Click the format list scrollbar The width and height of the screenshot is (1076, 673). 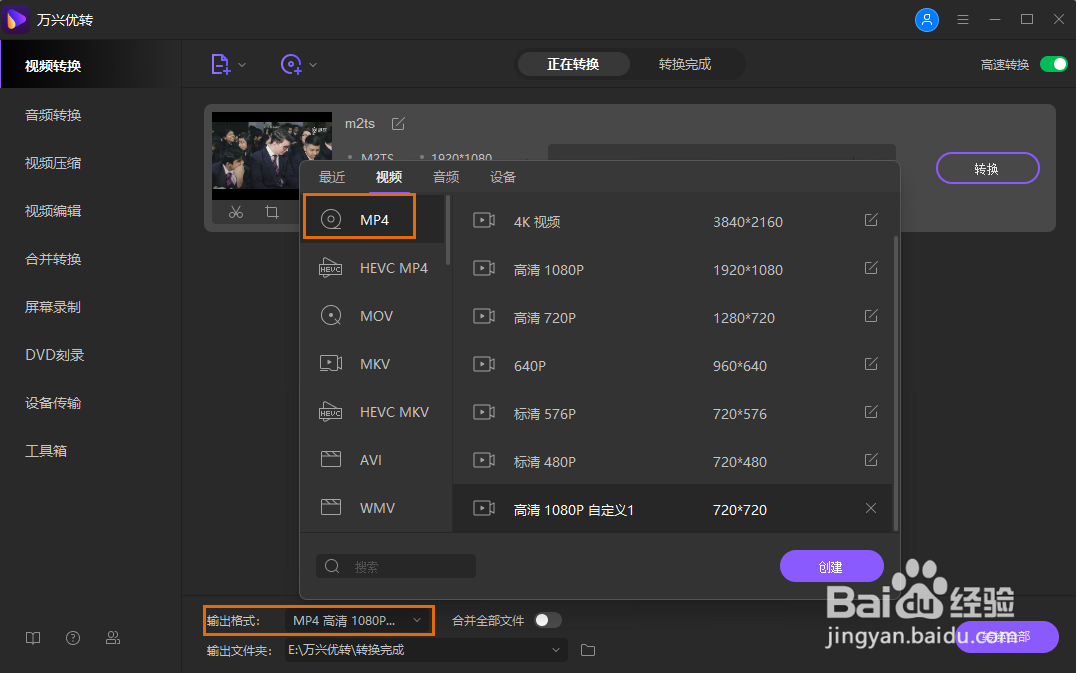pyautogui.click(x=448, y=230)
